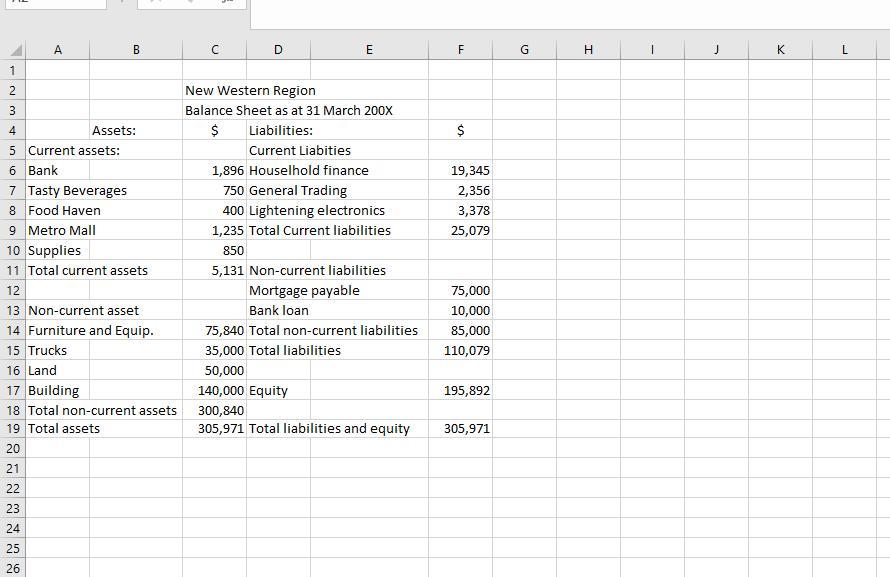Click the 'Furniture and Equip.' cell
890x577 pixels.
[57, 330]
